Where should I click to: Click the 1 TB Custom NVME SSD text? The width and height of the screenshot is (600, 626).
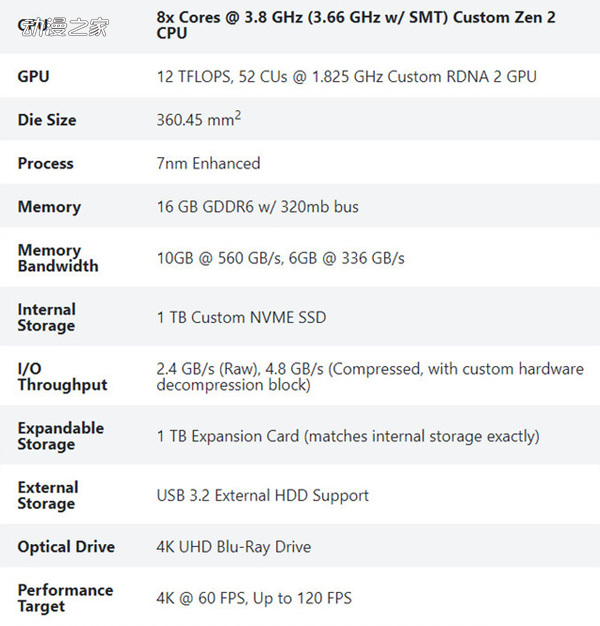tap(242, 318)
